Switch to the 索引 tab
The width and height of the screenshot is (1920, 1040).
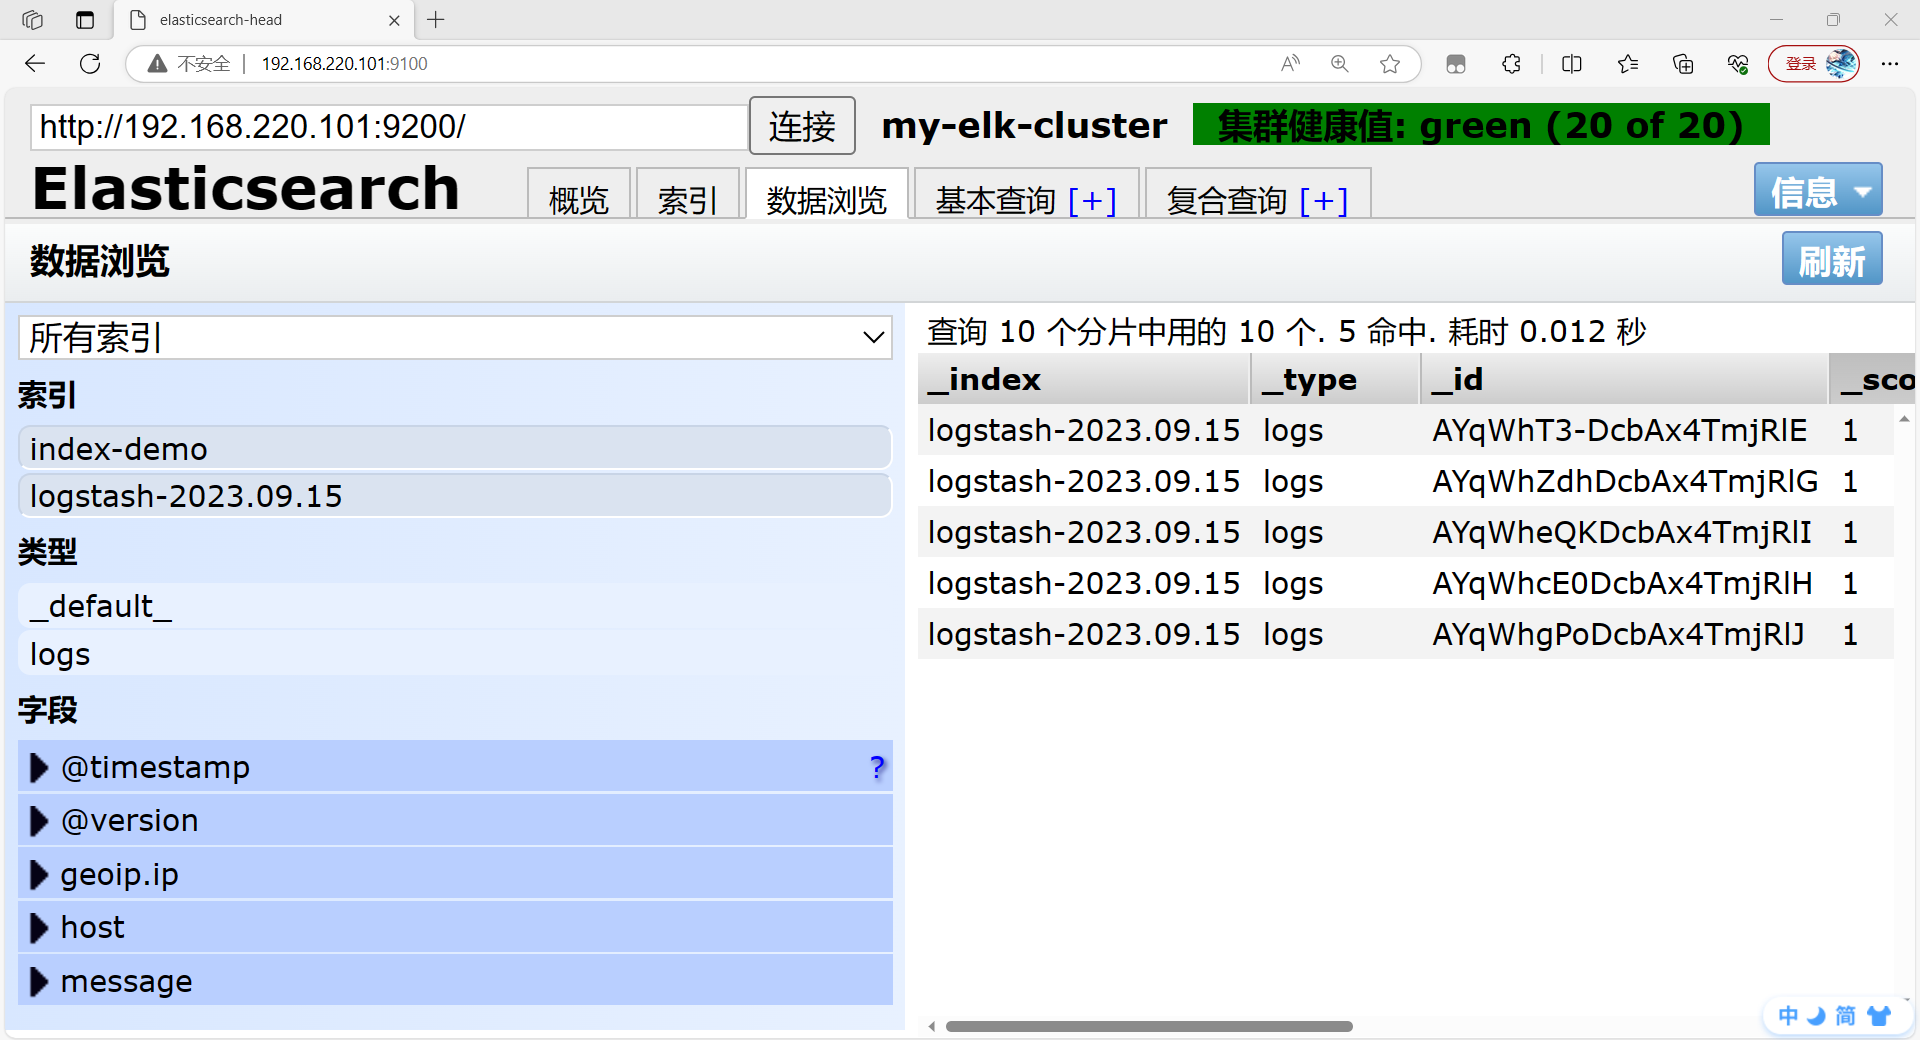[x=687, y=194]
